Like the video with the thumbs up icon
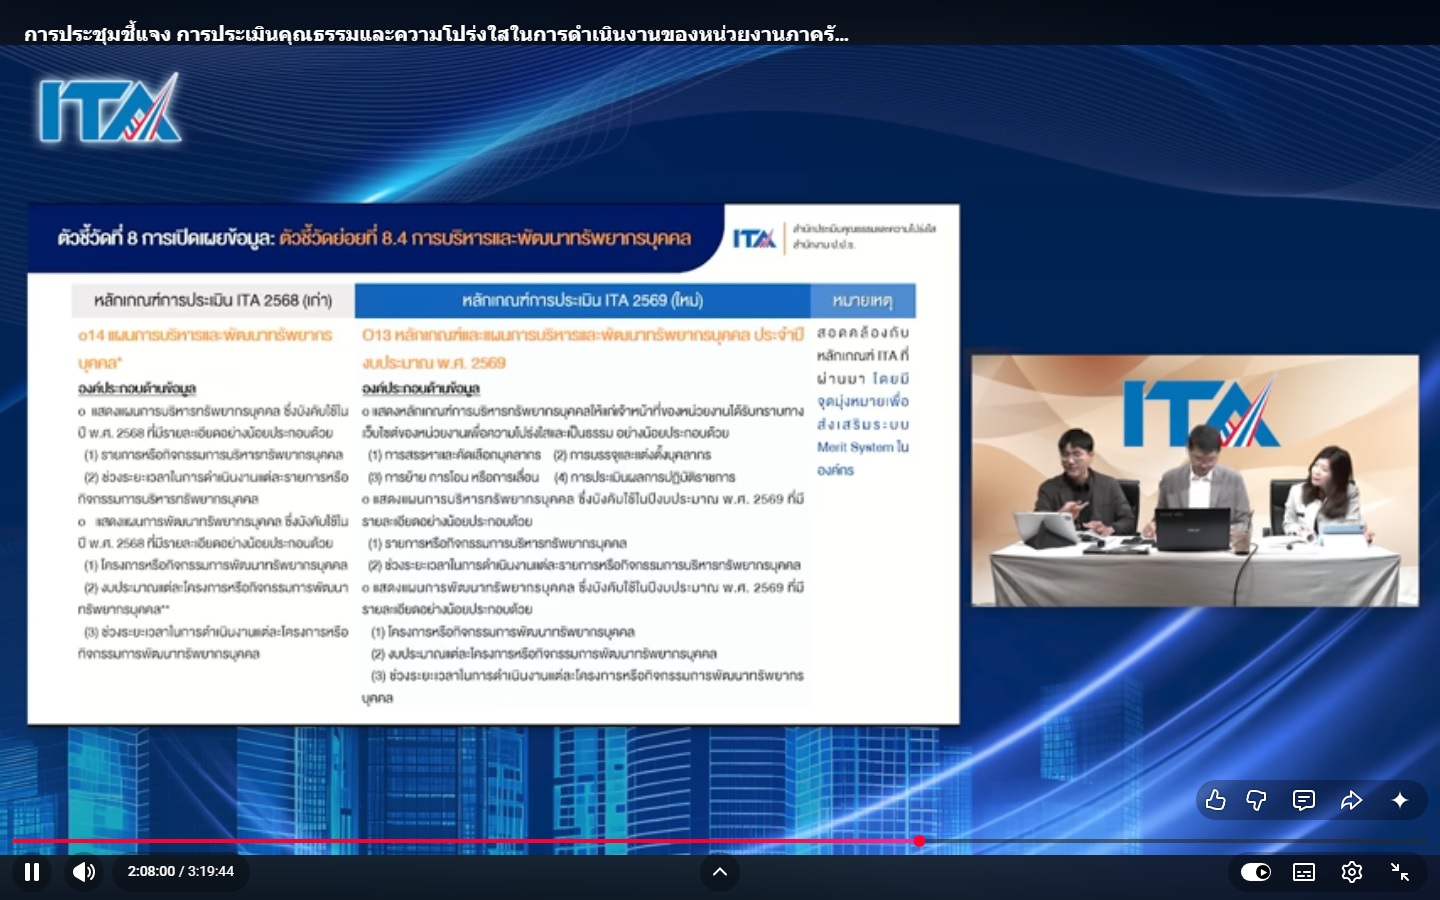The width and height of the screenshot is (1440, 900). coord(1215,800)
